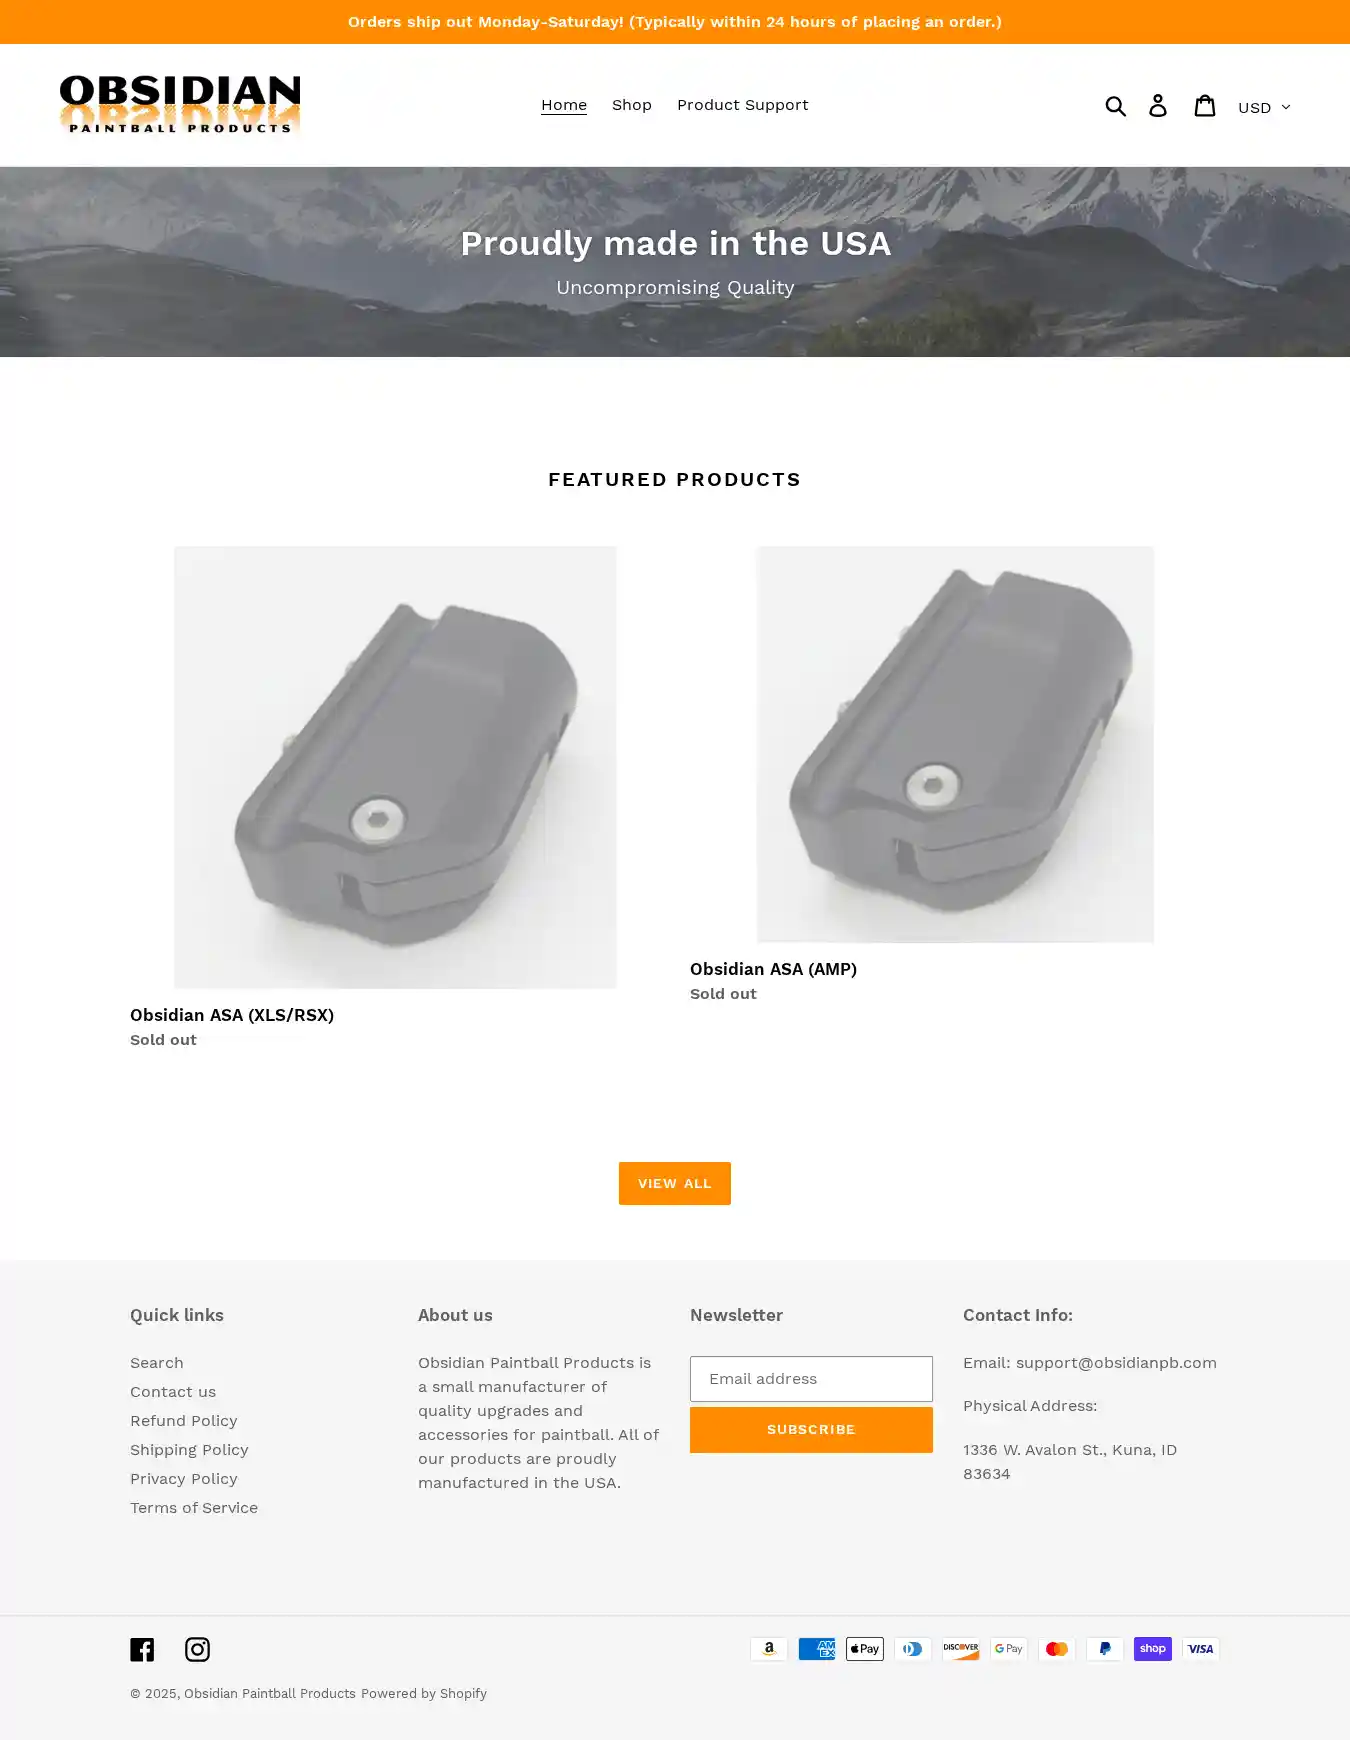Visit the Facebook page icon
The height and width of the screenshot is (1740, 1350).
tap(142, 1649)
